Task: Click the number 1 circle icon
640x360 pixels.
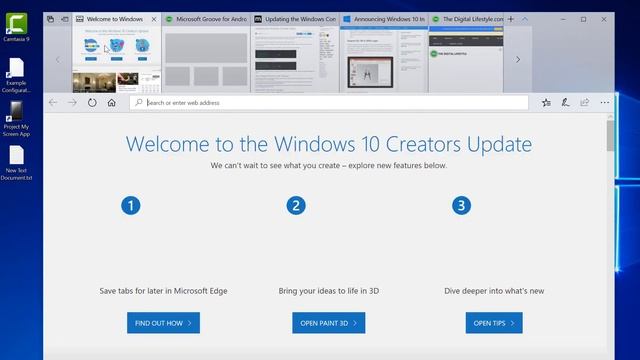Action: [x=131, y=205]
